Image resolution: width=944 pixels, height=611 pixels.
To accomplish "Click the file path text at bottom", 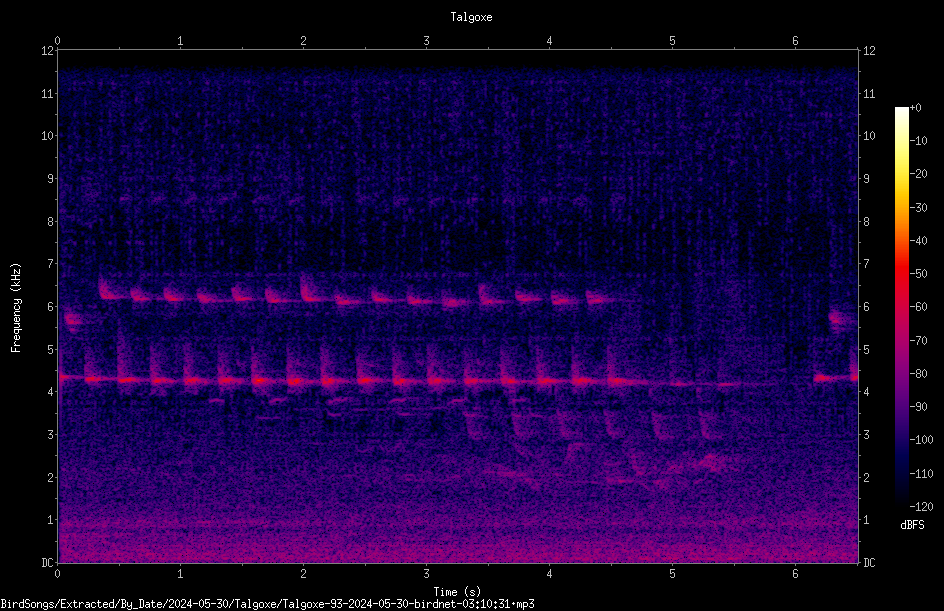I will (267, 604).
